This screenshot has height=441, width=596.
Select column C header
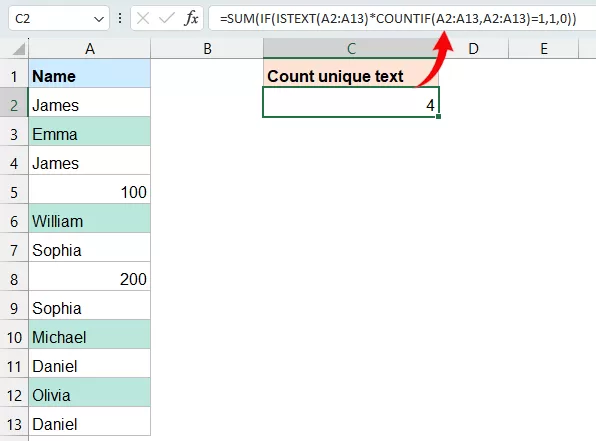pyautogui.click(x=351, y=49)
